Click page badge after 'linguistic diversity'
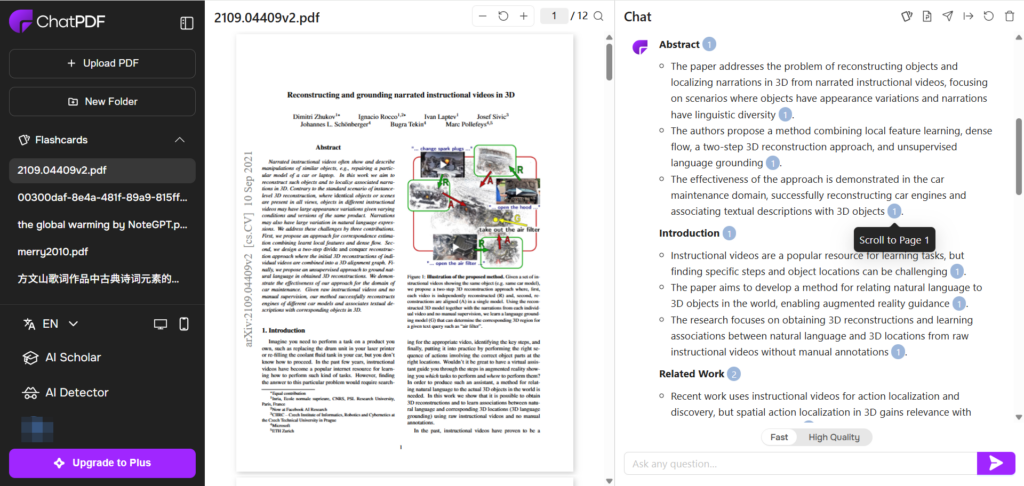 pyautogui.click(x=786, y=115)
